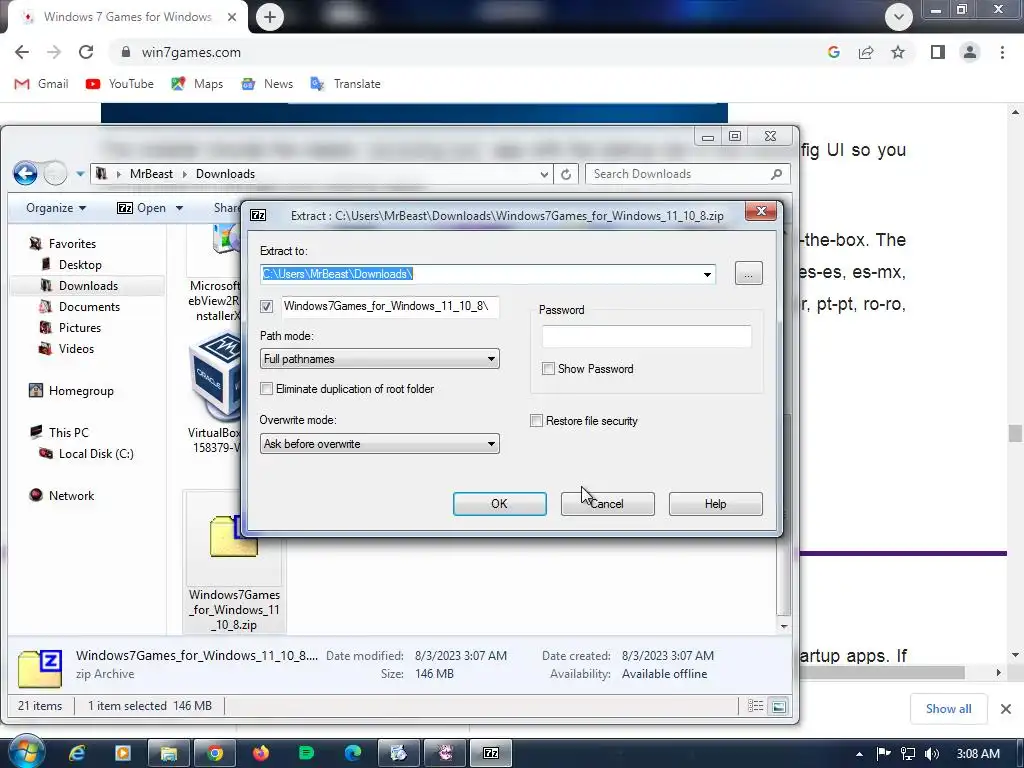This screenshot has height=768, width=1024.
Task: Click MrBeast in the Explorer breadcrumb
Action: [x=151, y=174]
